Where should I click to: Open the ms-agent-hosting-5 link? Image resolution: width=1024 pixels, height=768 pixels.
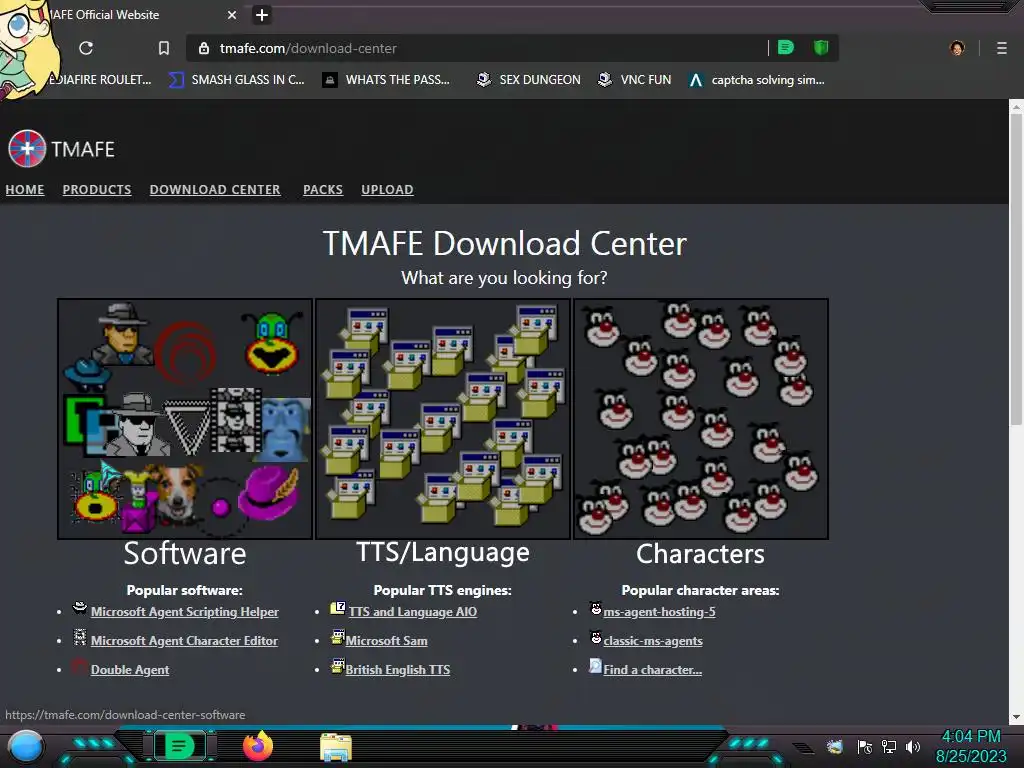660,612
